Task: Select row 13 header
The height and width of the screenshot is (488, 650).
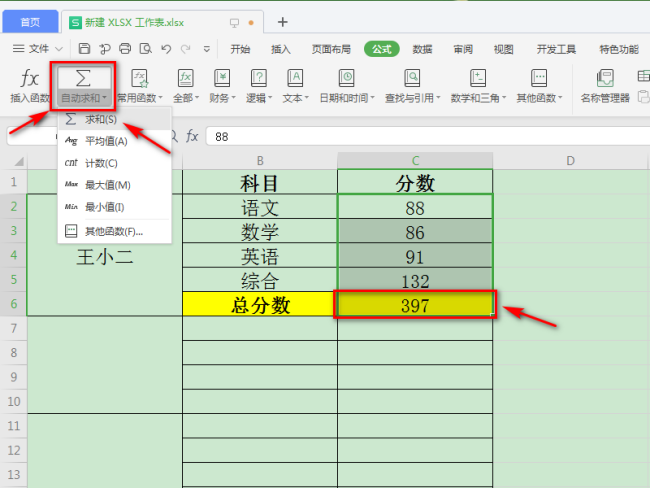Action: click(x=14, y=475)
